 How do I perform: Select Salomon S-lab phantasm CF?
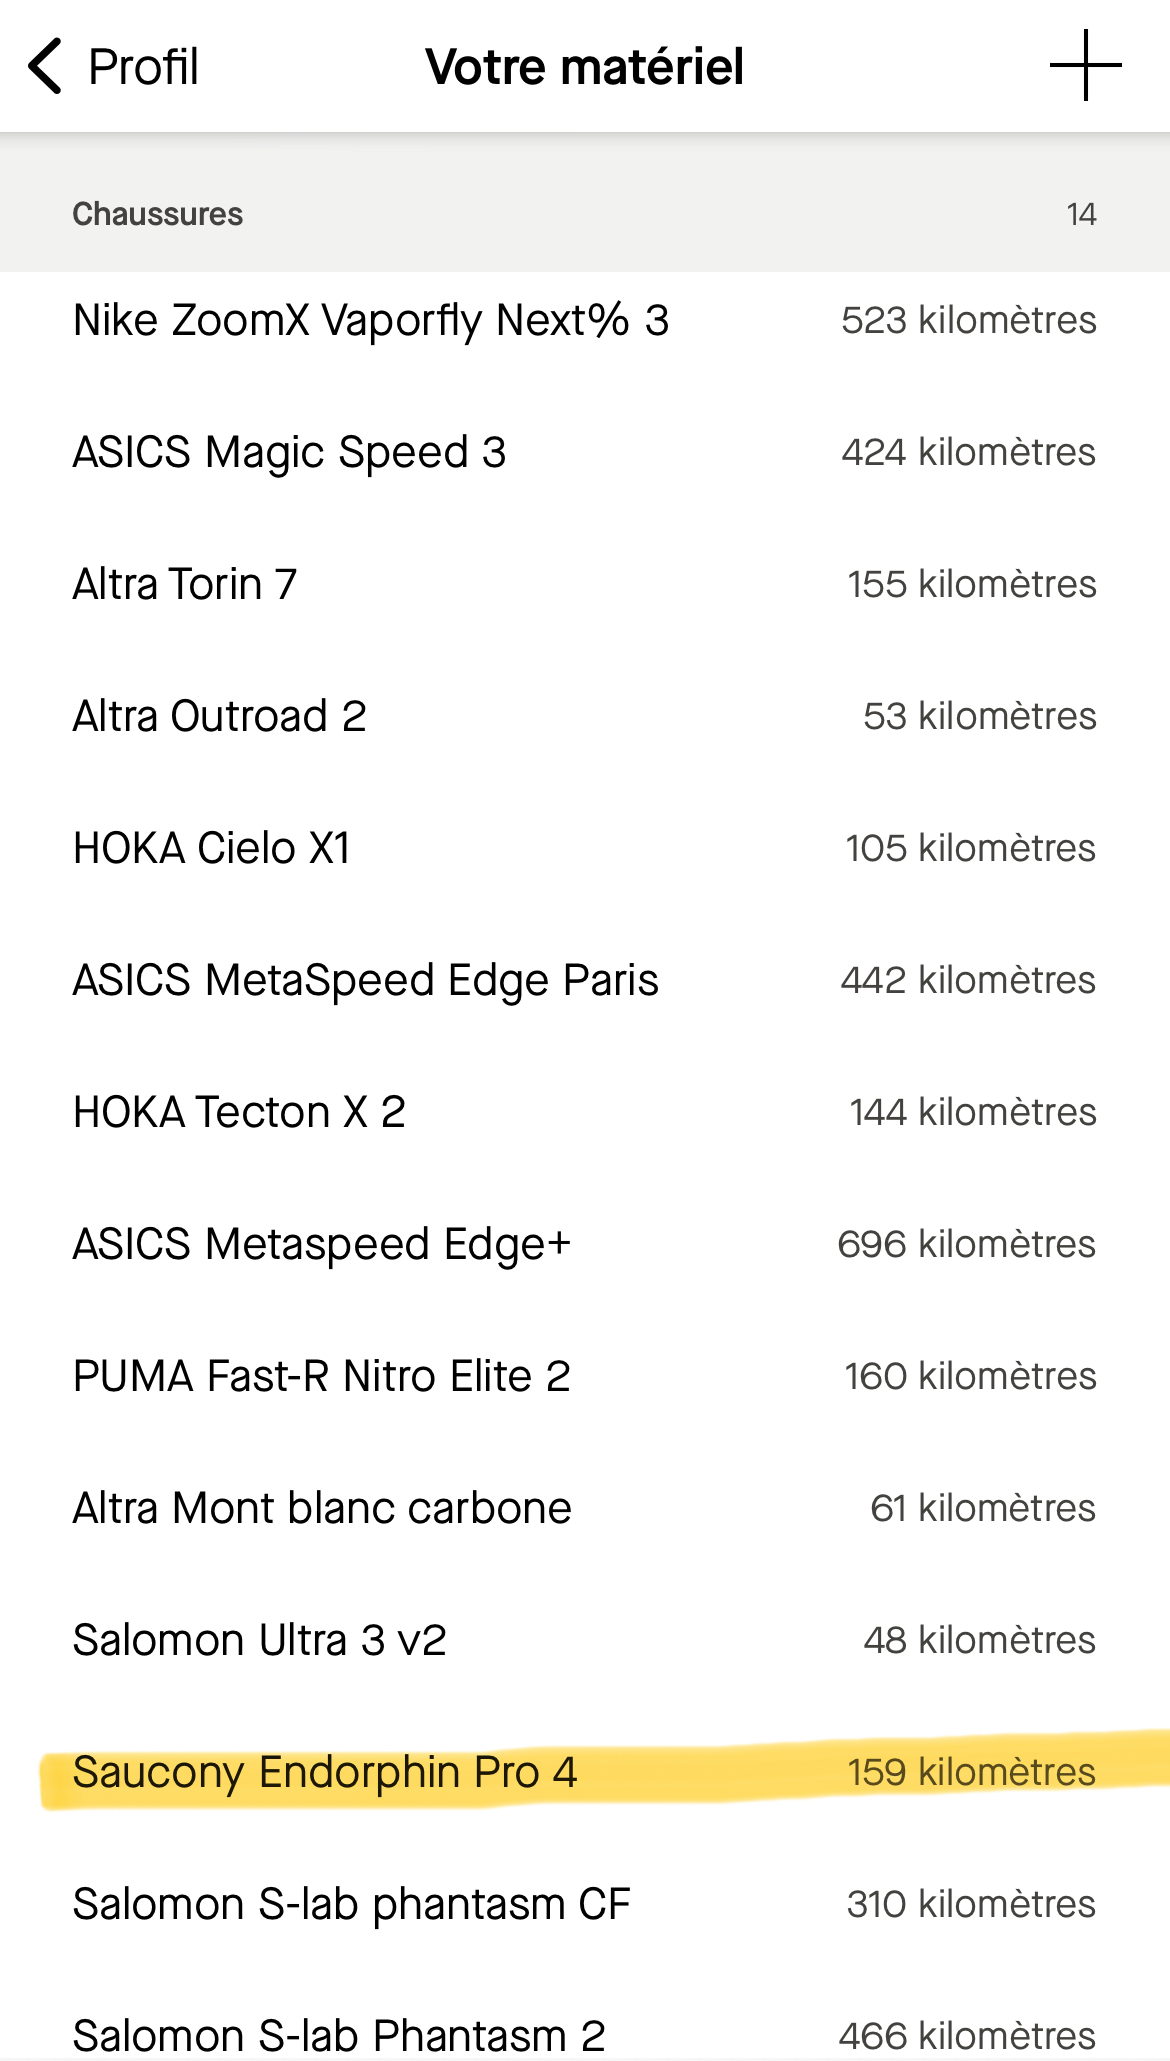tap(351, 1905)
